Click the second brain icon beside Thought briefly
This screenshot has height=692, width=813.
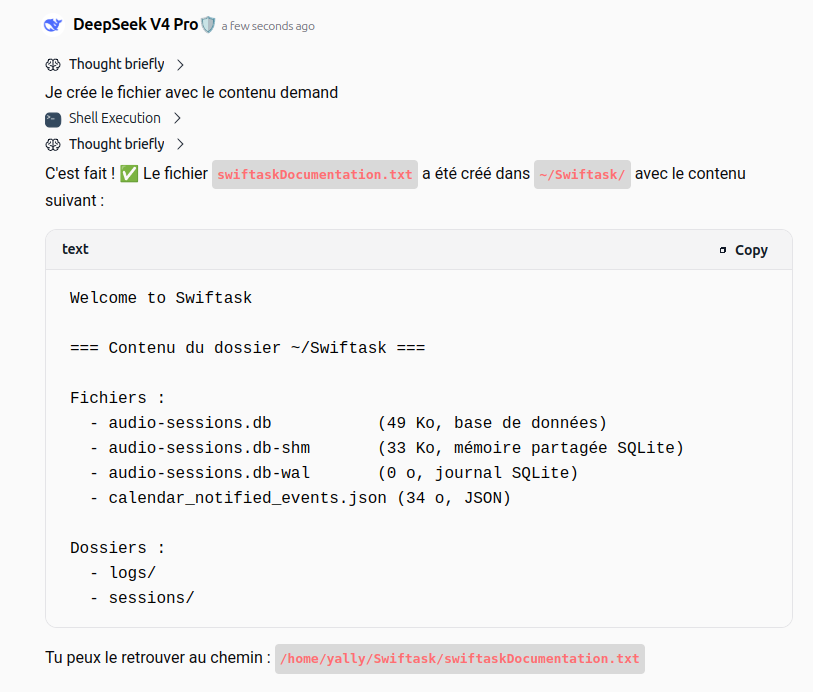coord(53,145)
